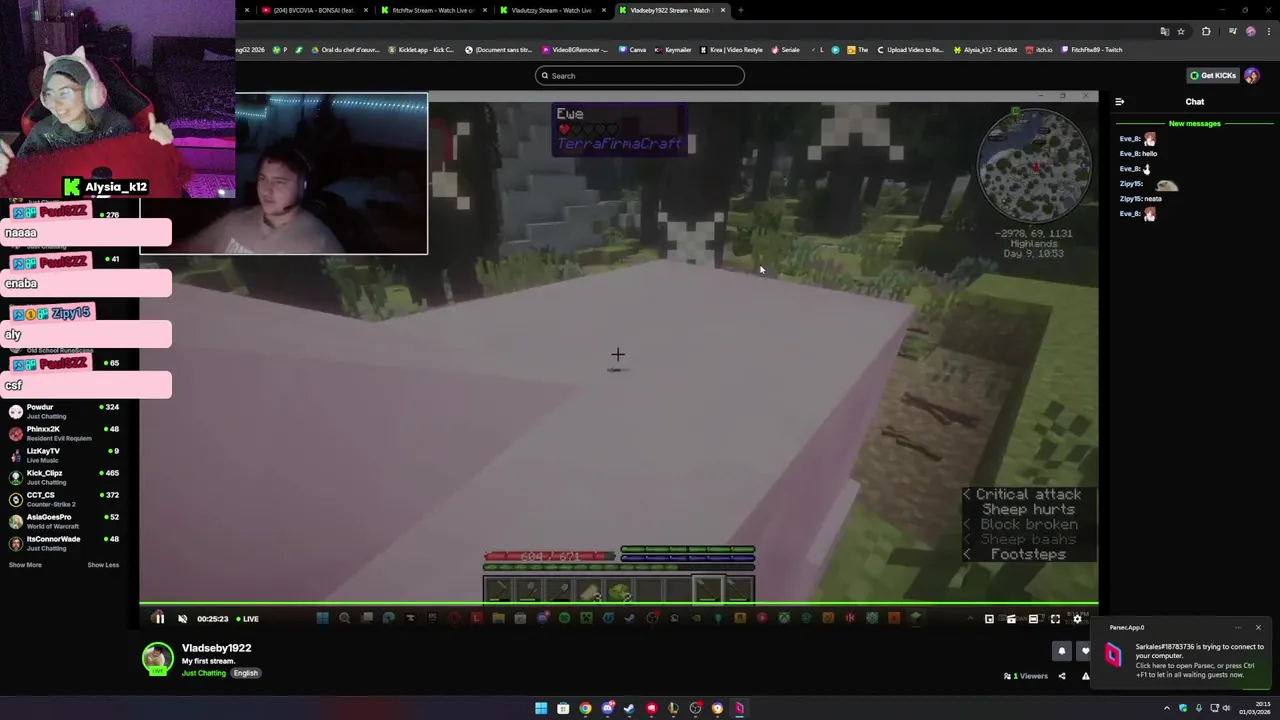Open the user profile avatar menu
The width and height of the screenshot is (1280, 720).
1252,76
